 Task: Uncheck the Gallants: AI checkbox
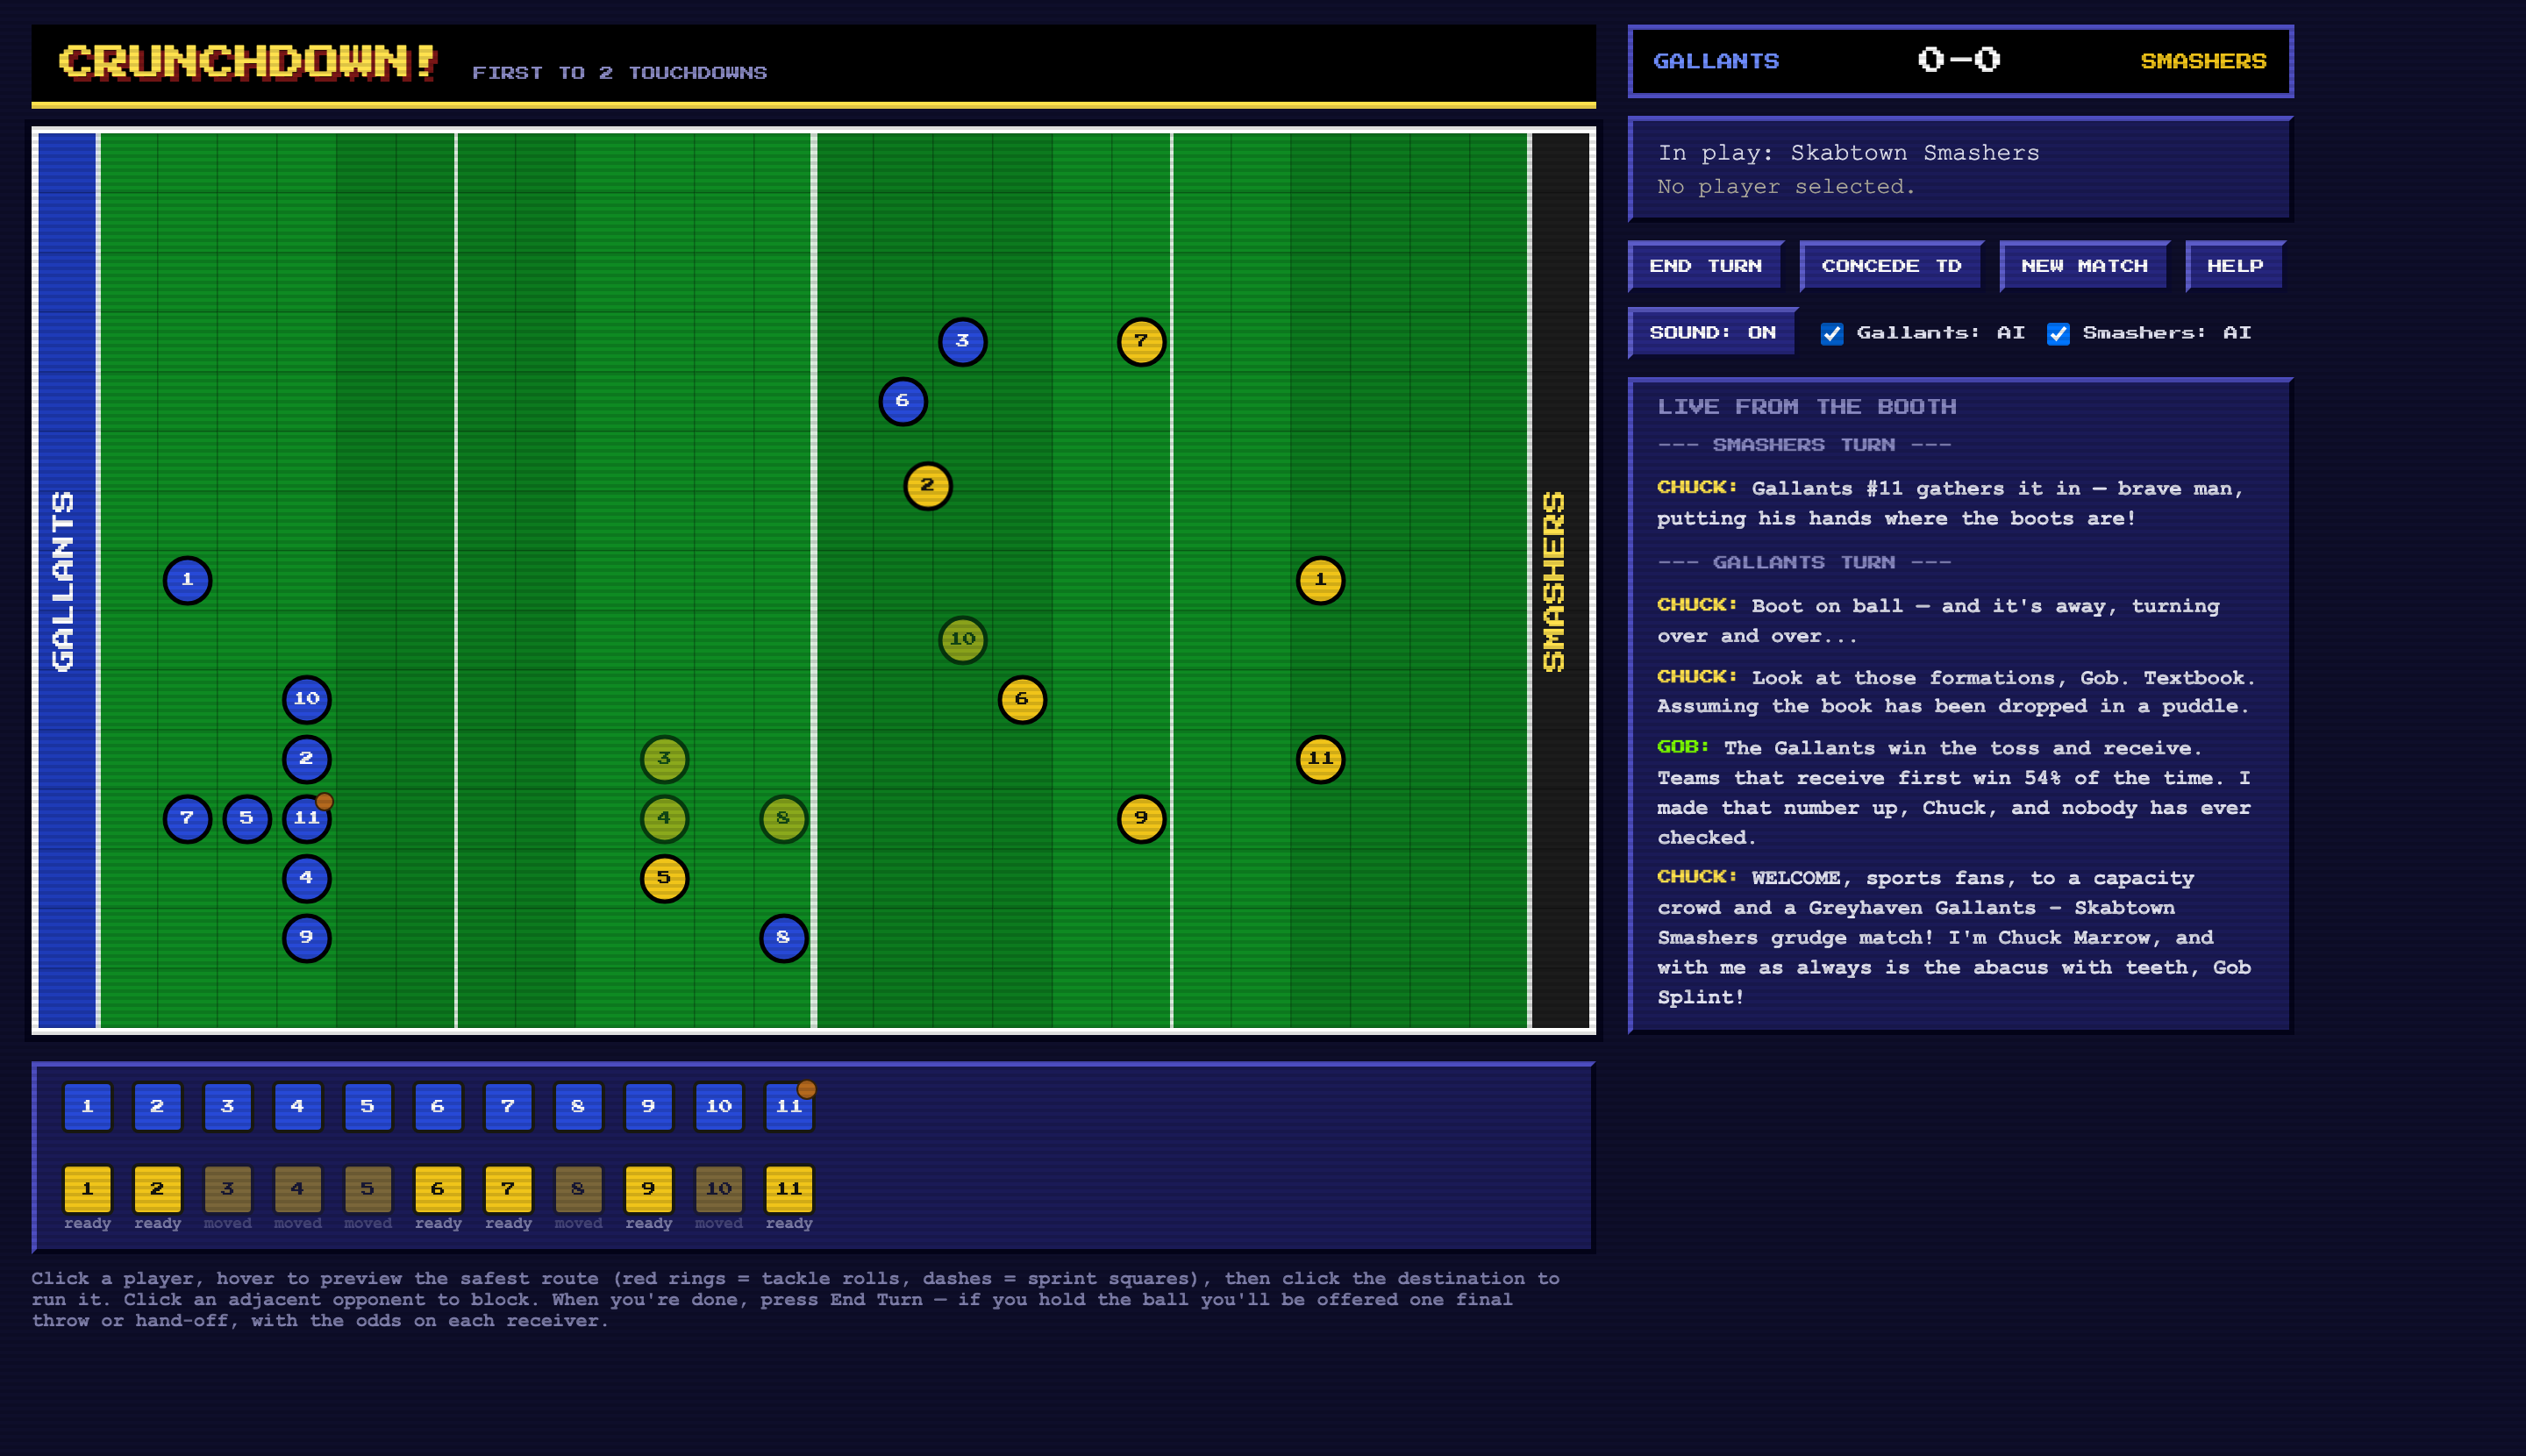click(x=1831, y=334)
